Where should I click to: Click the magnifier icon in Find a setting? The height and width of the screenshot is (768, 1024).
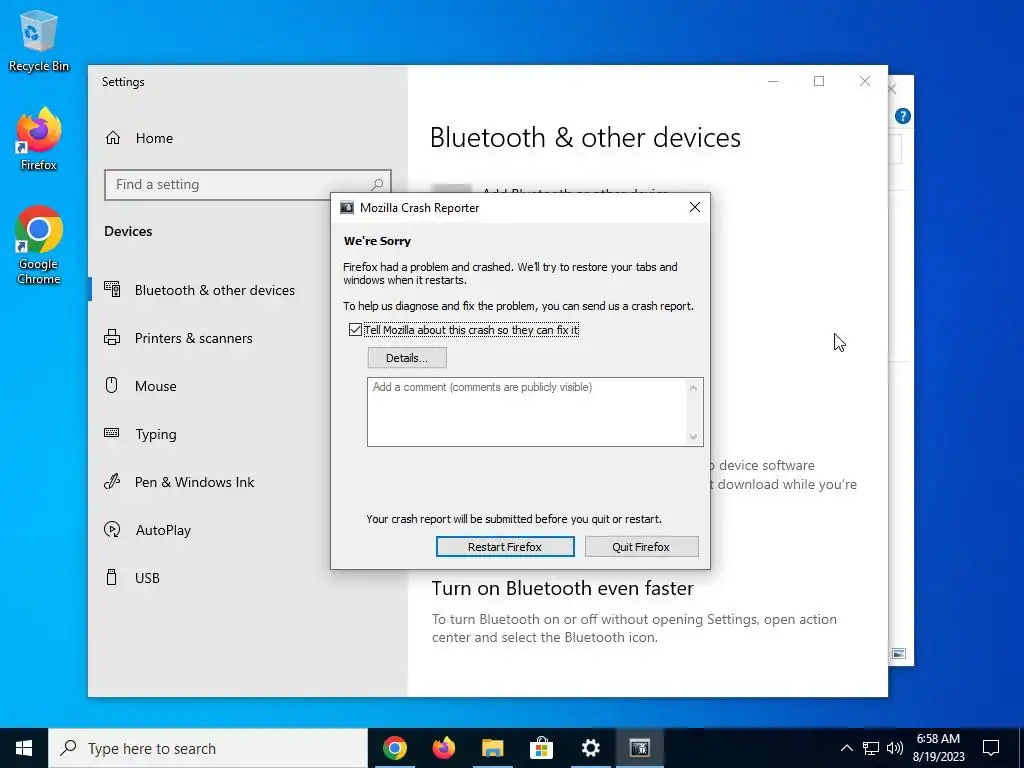377,185
